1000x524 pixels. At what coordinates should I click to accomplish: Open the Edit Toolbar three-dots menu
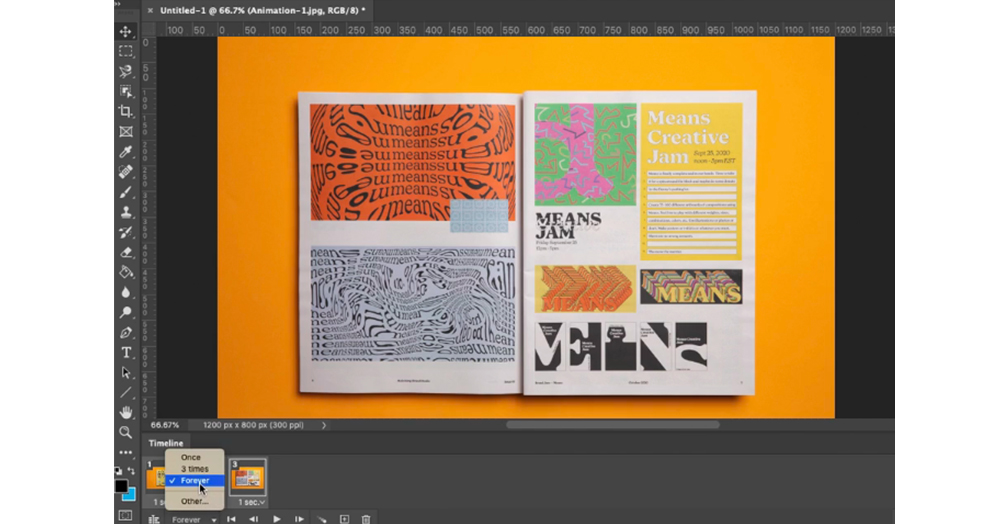tap(126, 453)
